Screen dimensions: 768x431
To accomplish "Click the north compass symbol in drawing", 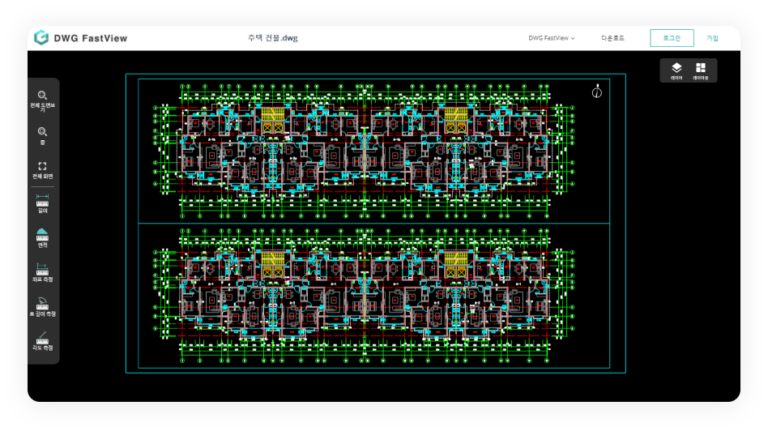I will pos(597,91).
